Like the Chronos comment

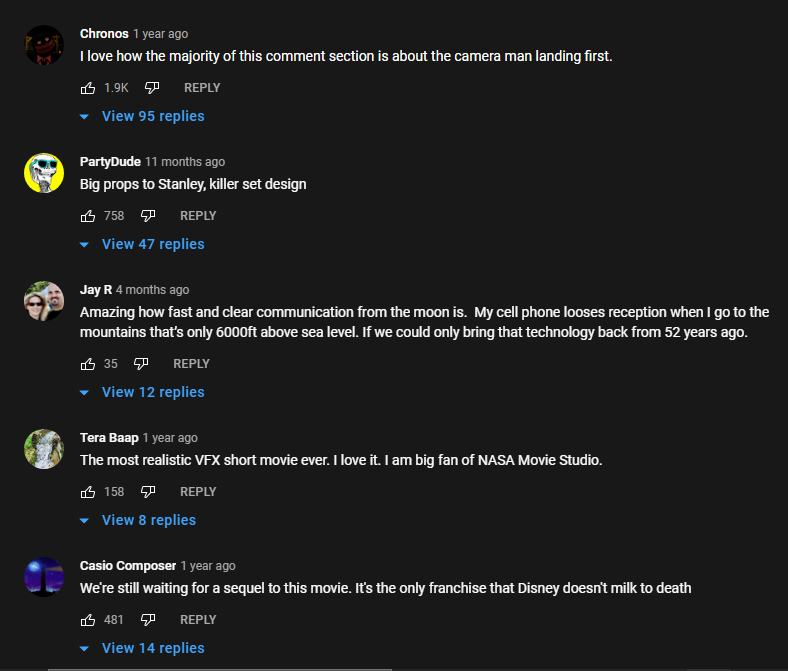[88, 88]
